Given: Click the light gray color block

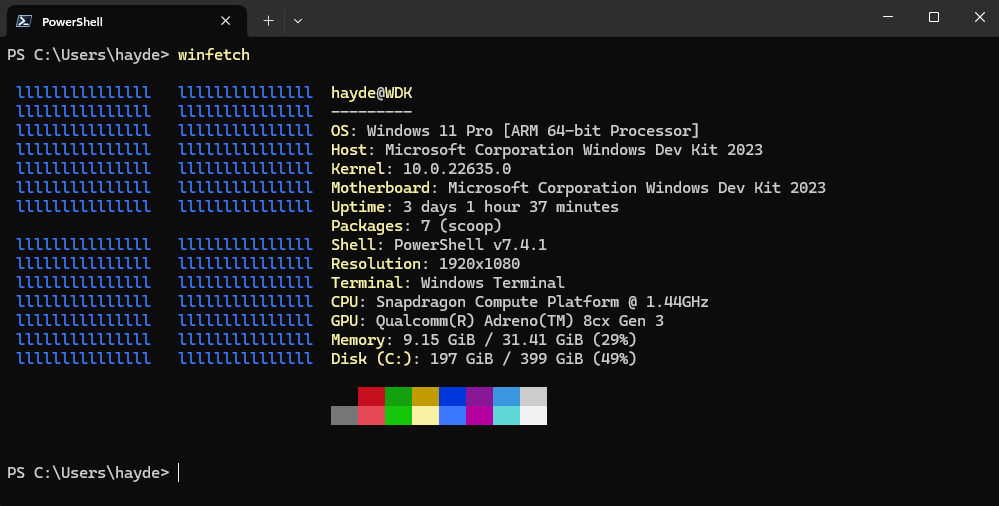Looking at the screenshot, I should click(533, 396).
